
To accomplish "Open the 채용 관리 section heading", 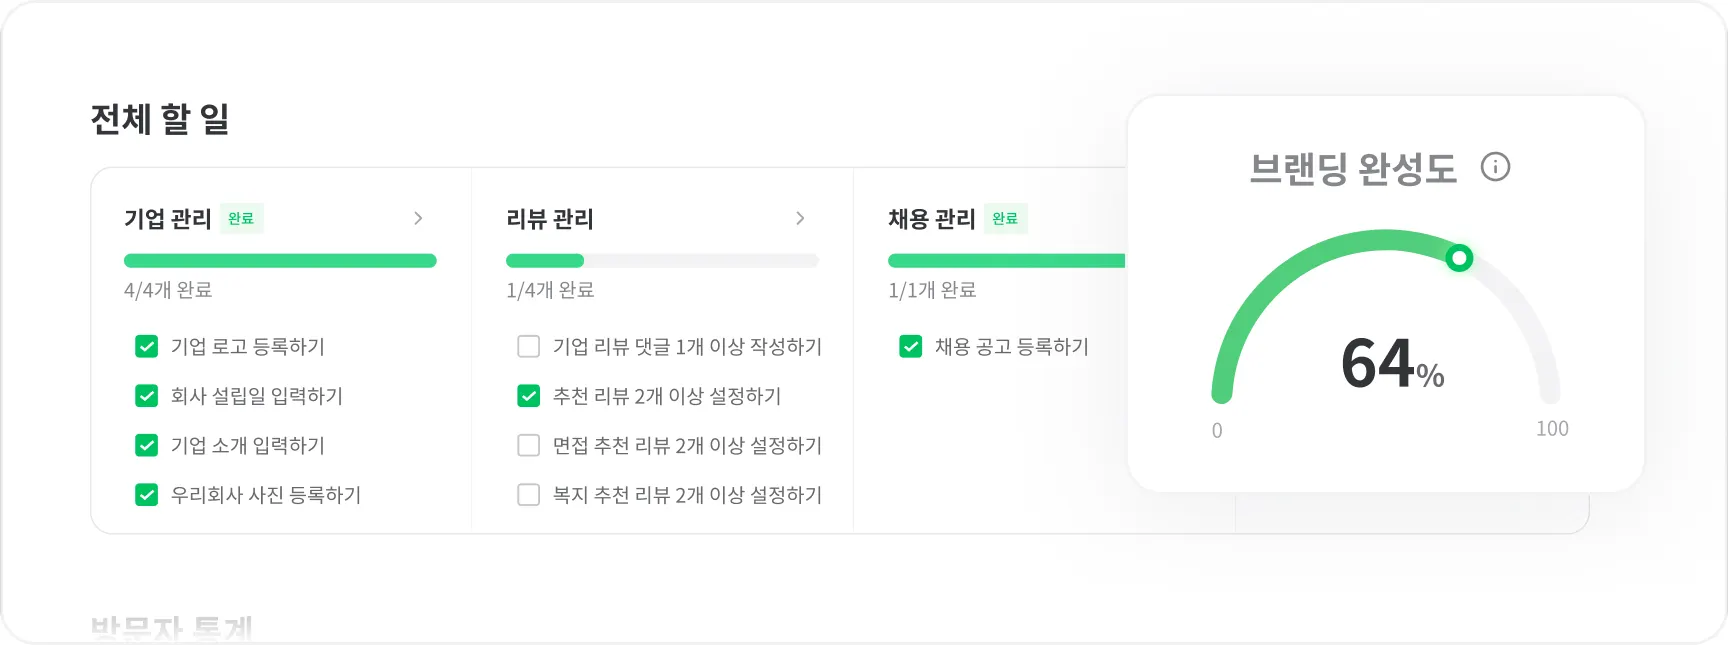I will (x=932, y=219).
